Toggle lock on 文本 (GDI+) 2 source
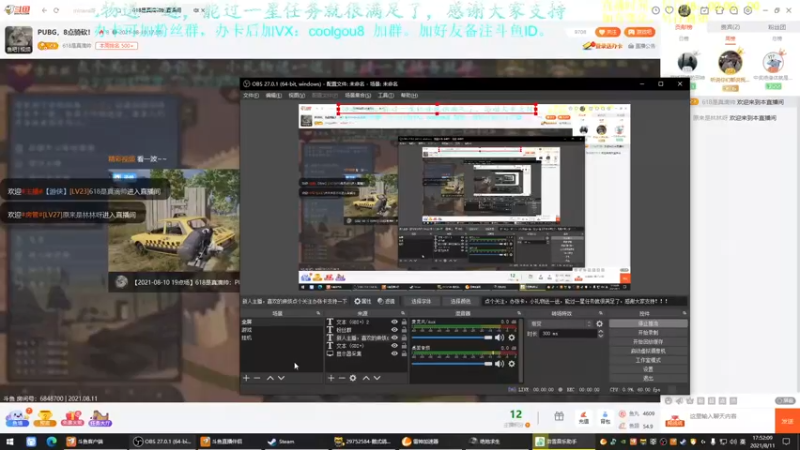The height and width of the screenshot is (450, 800). [404, 322]
